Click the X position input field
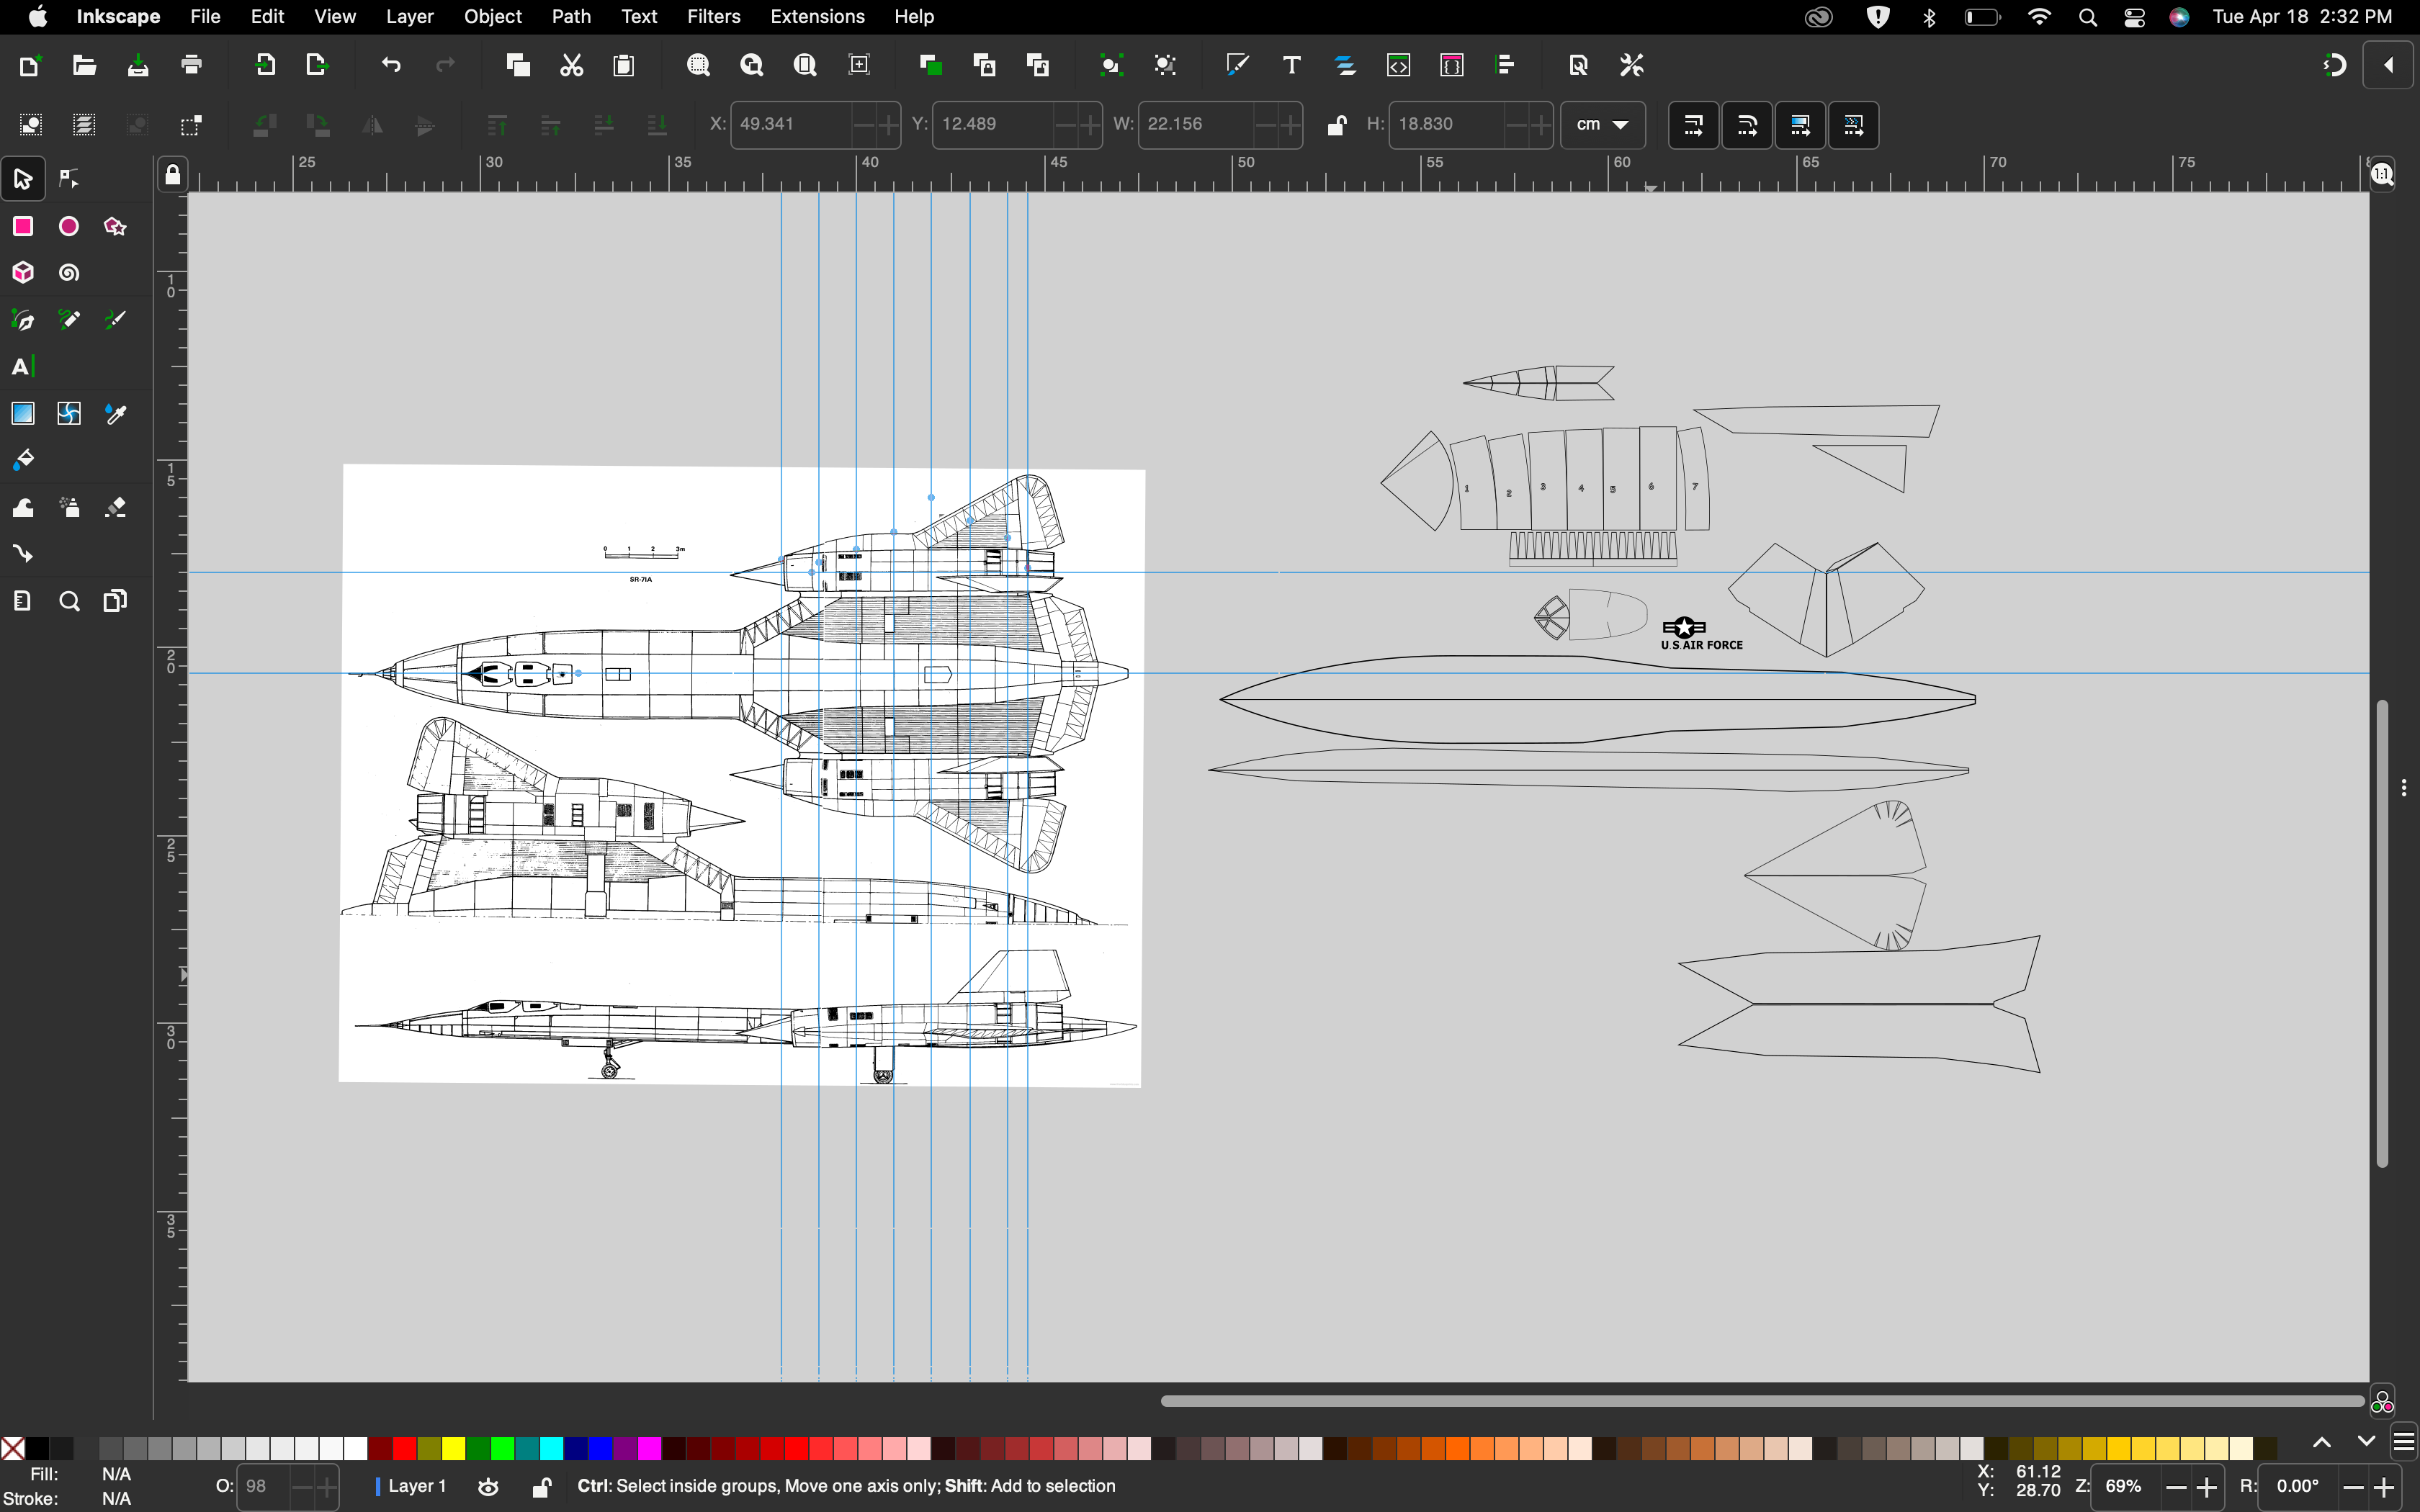 point(791,125)
